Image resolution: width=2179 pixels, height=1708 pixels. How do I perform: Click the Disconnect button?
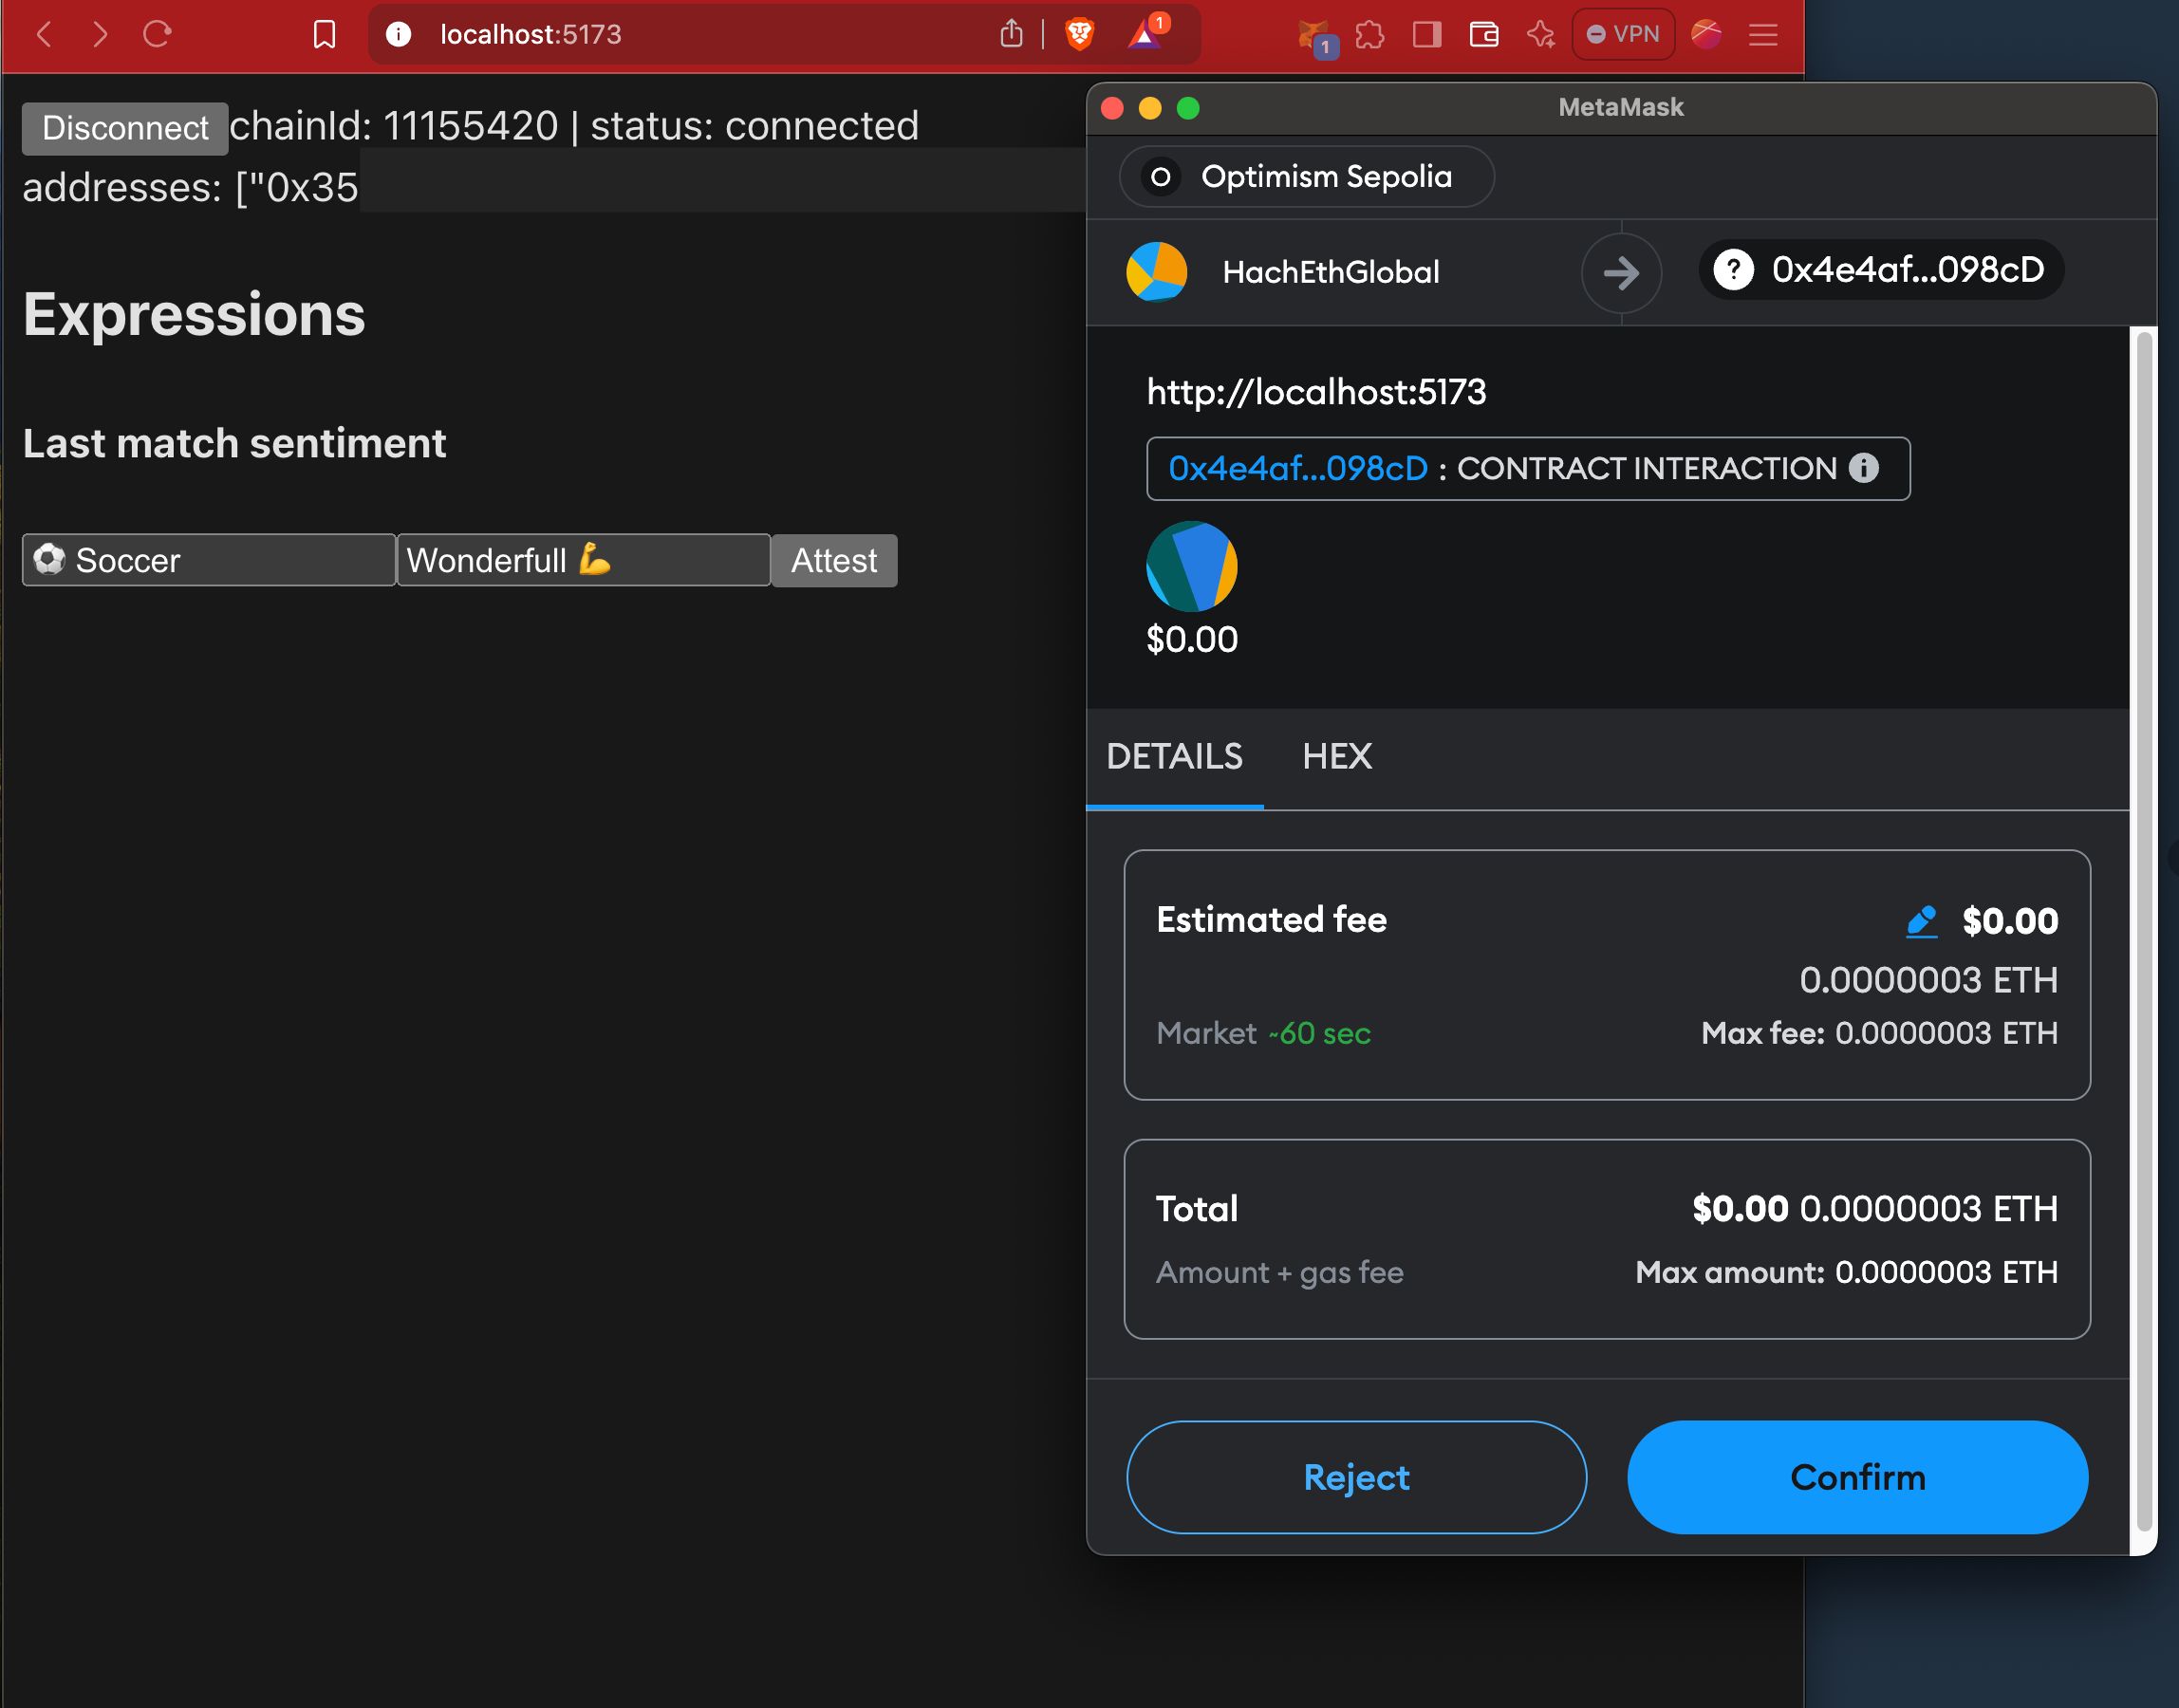coord(125,128)
